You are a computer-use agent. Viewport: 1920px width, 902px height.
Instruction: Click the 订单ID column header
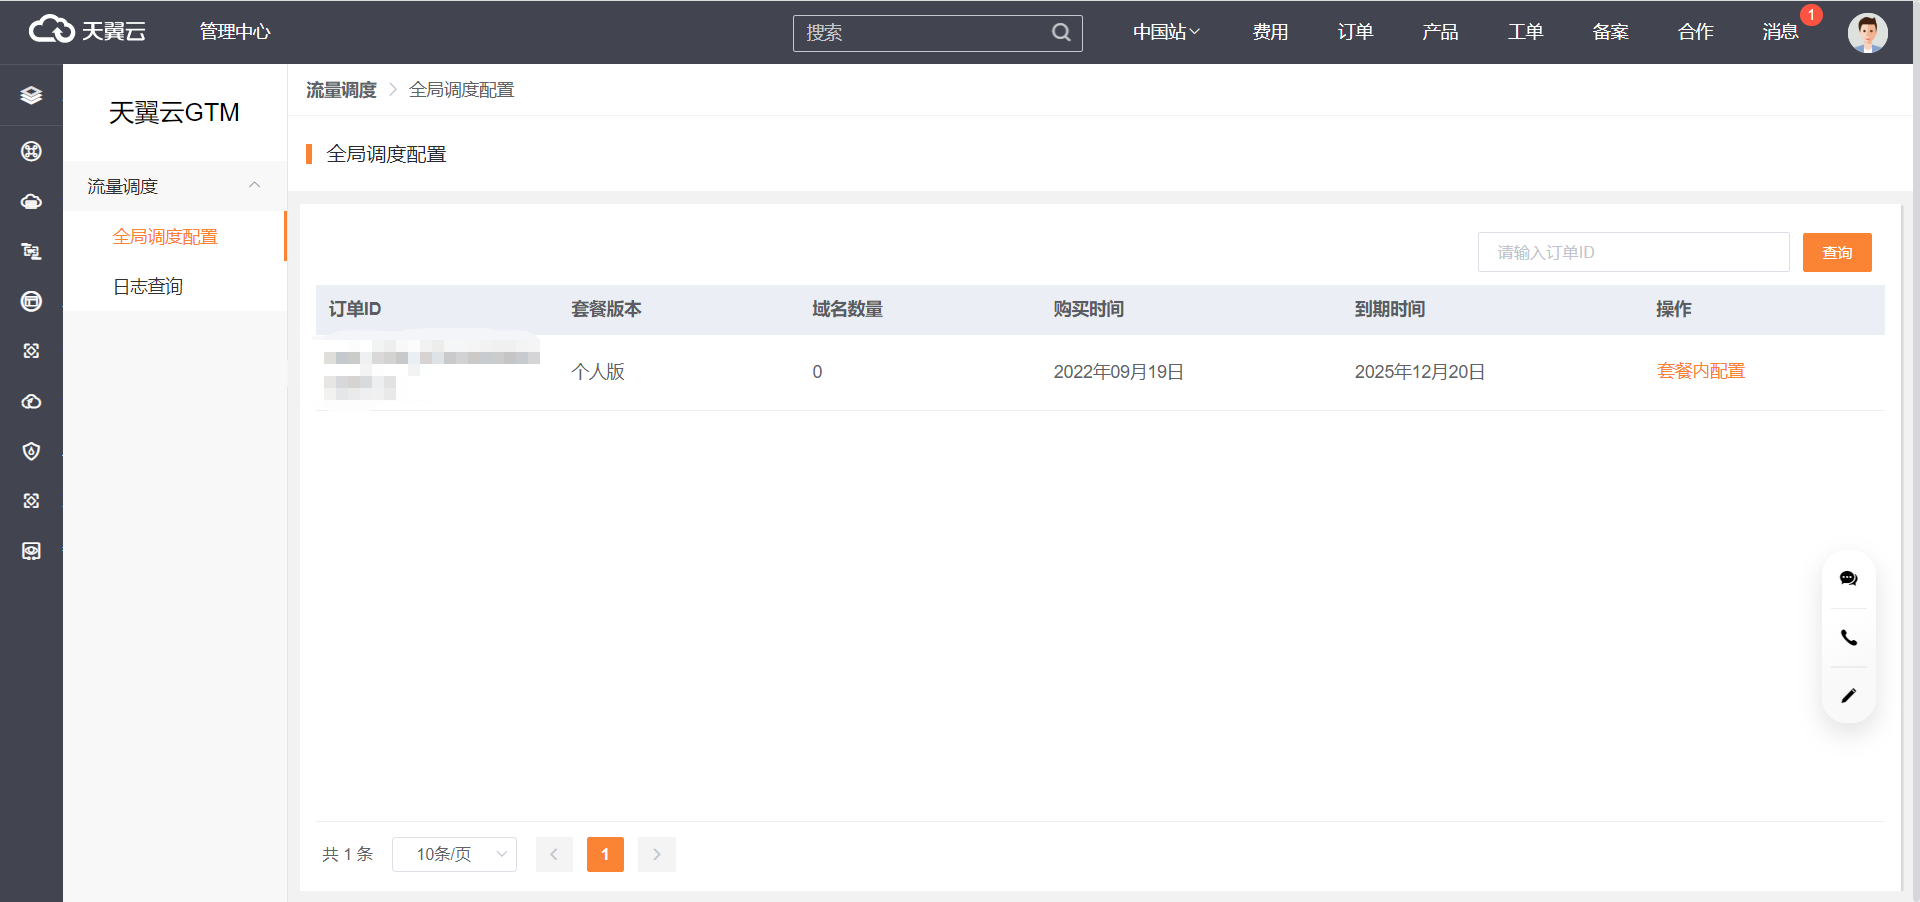(355, 309)
